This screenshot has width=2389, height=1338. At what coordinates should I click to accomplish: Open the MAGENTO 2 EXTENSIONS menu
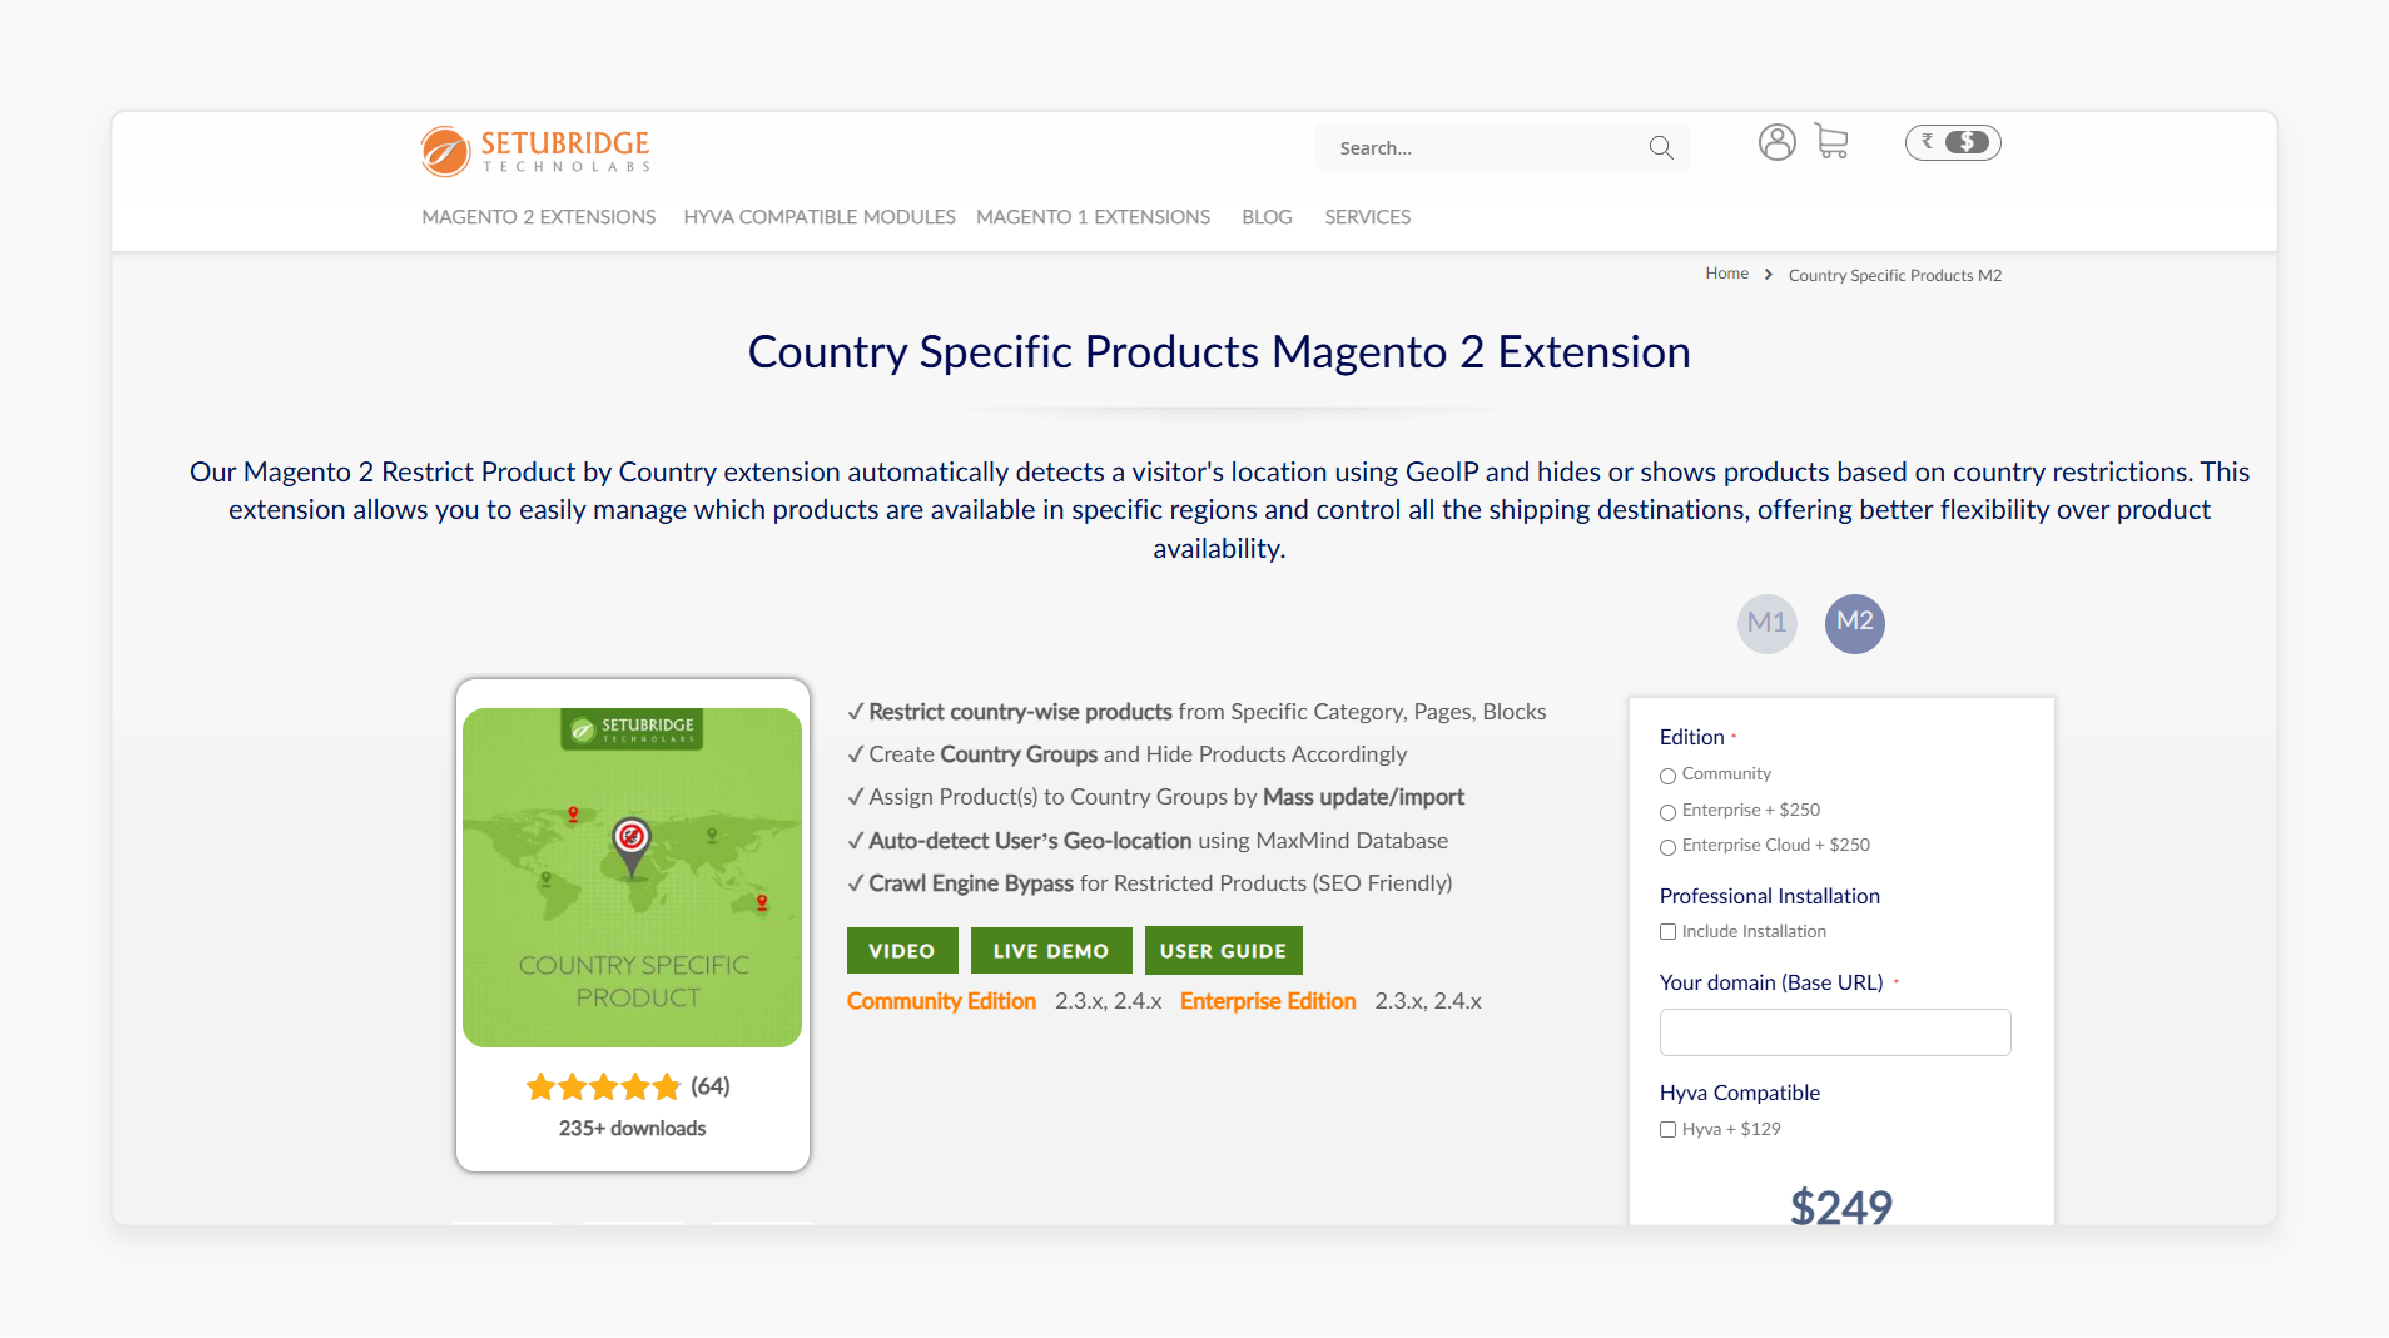[538, 215]
